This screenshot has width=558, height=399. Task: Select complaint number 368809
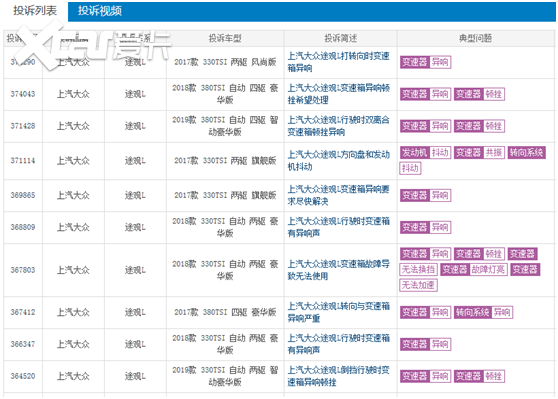click(23, 227)
